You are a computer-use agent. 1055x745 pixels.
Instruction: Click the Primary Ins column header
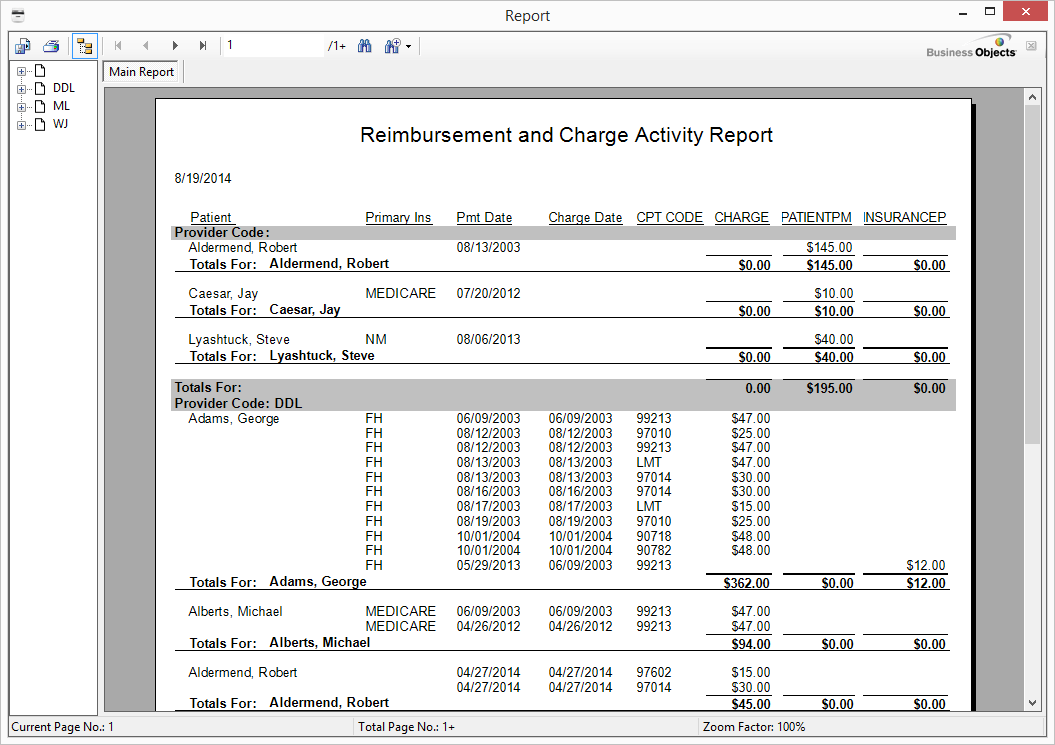pyautogui.click(x=398, y=217)
